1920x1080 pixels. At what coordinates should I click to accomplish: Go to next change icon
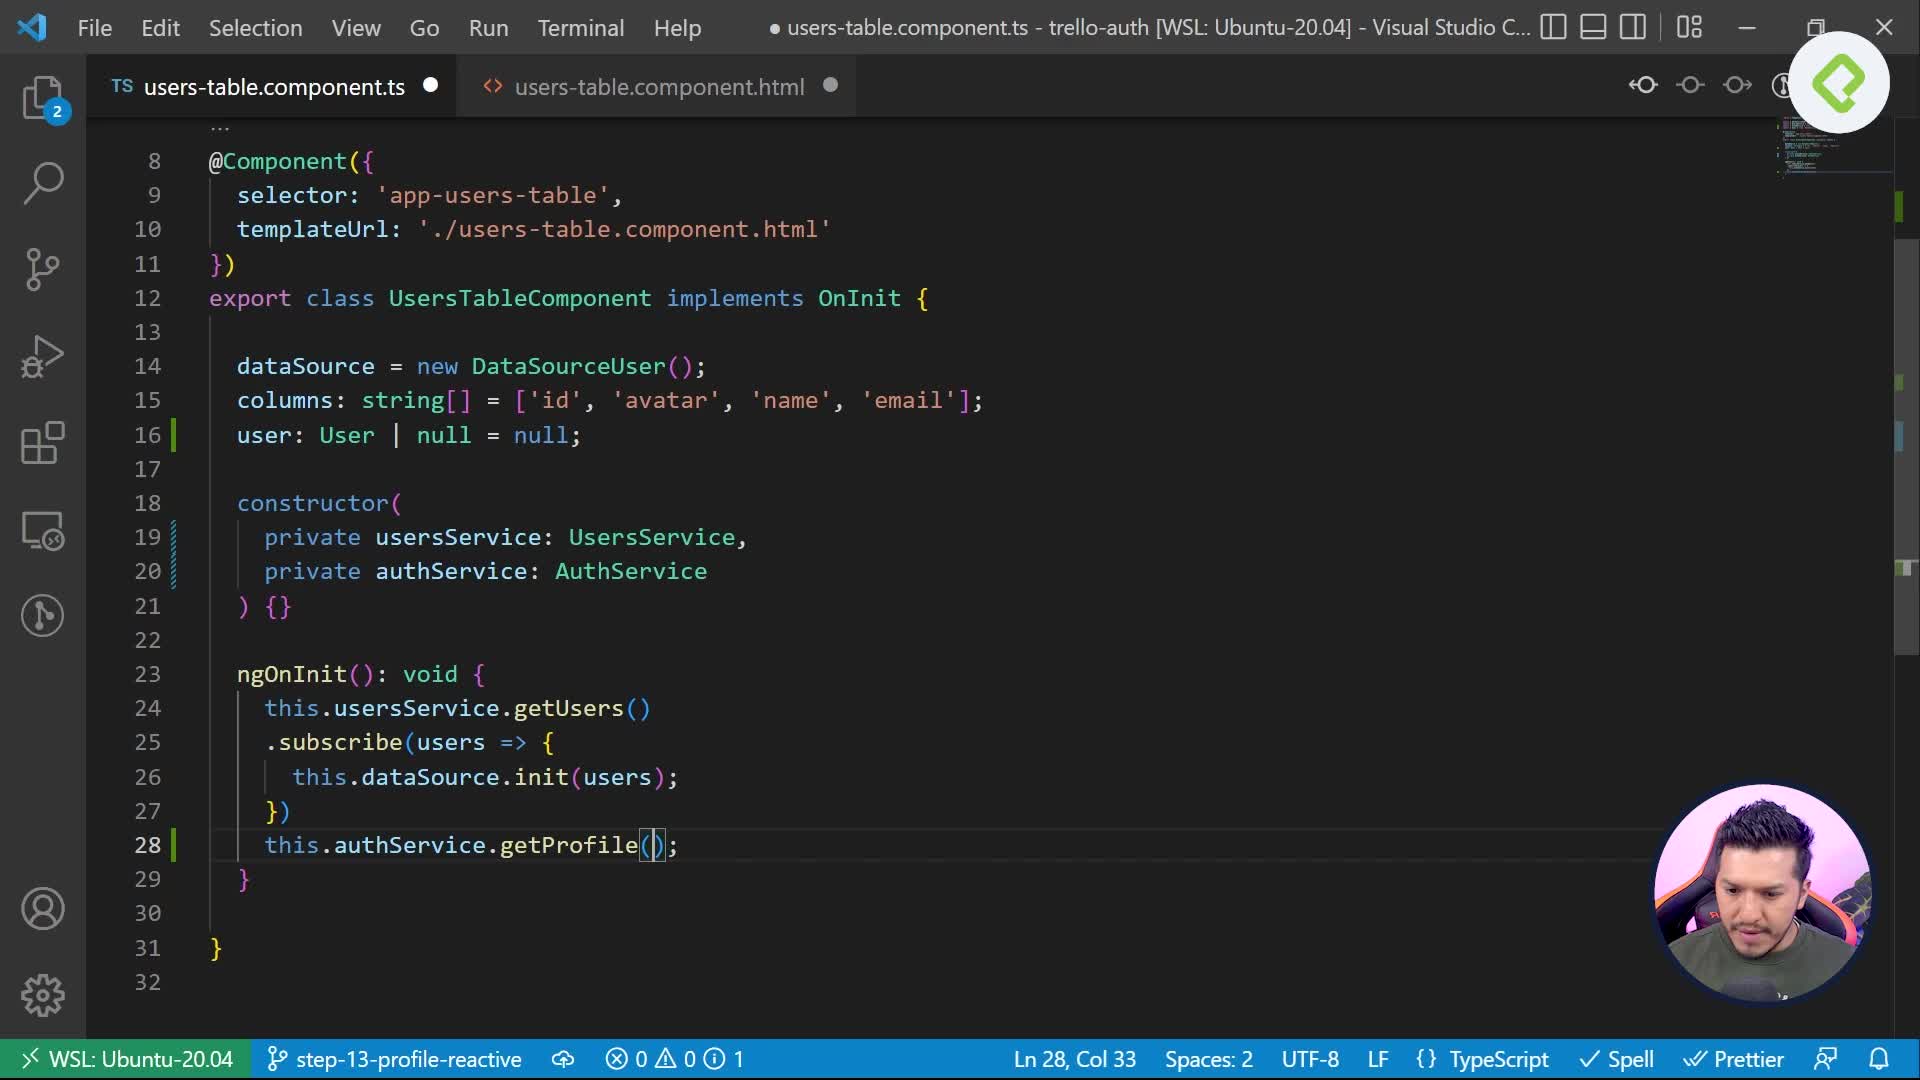[1737, 86]
